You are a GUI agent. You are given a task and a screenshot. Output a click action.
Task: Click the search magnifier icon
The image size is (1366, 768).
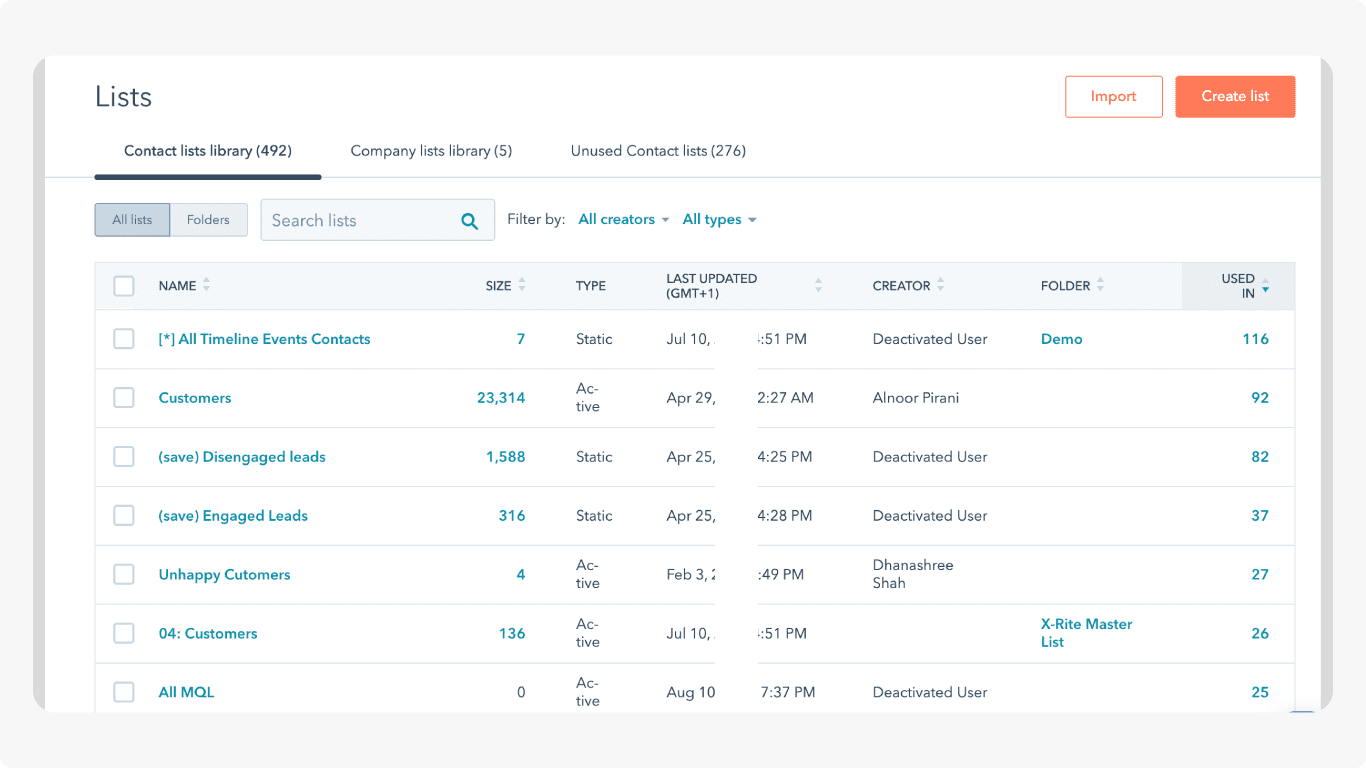click(x=469, y=221)
